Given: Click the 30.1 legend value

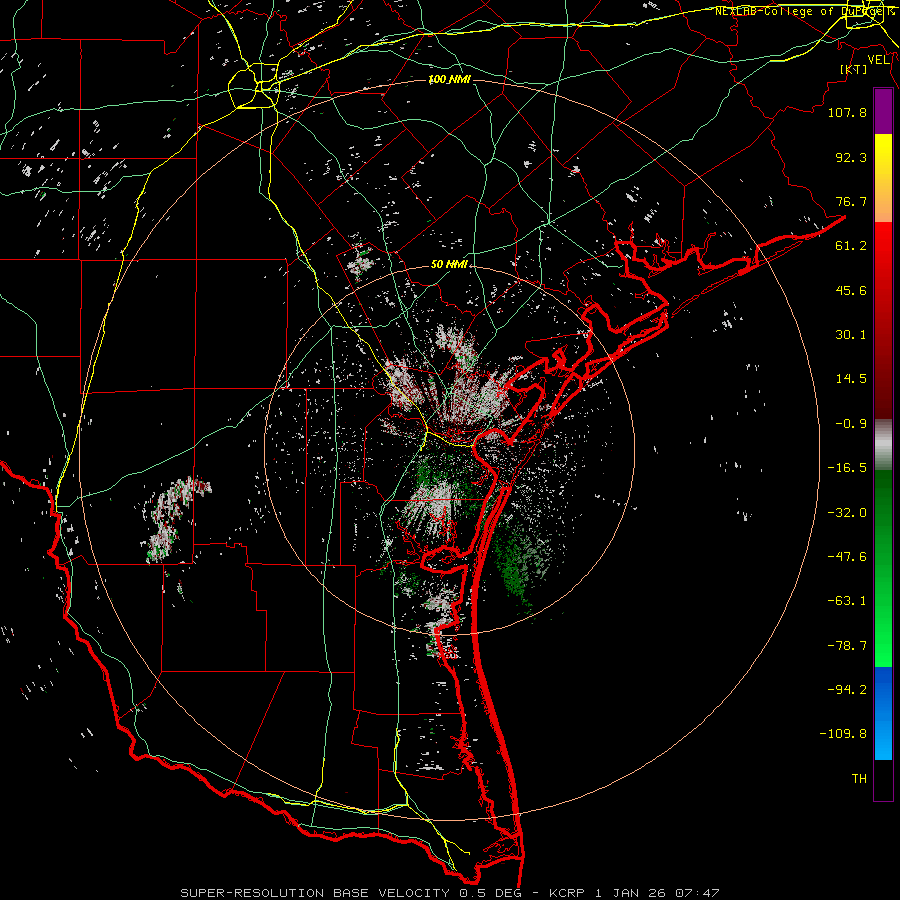Looking at the screenshot, I should pos(851,335).
